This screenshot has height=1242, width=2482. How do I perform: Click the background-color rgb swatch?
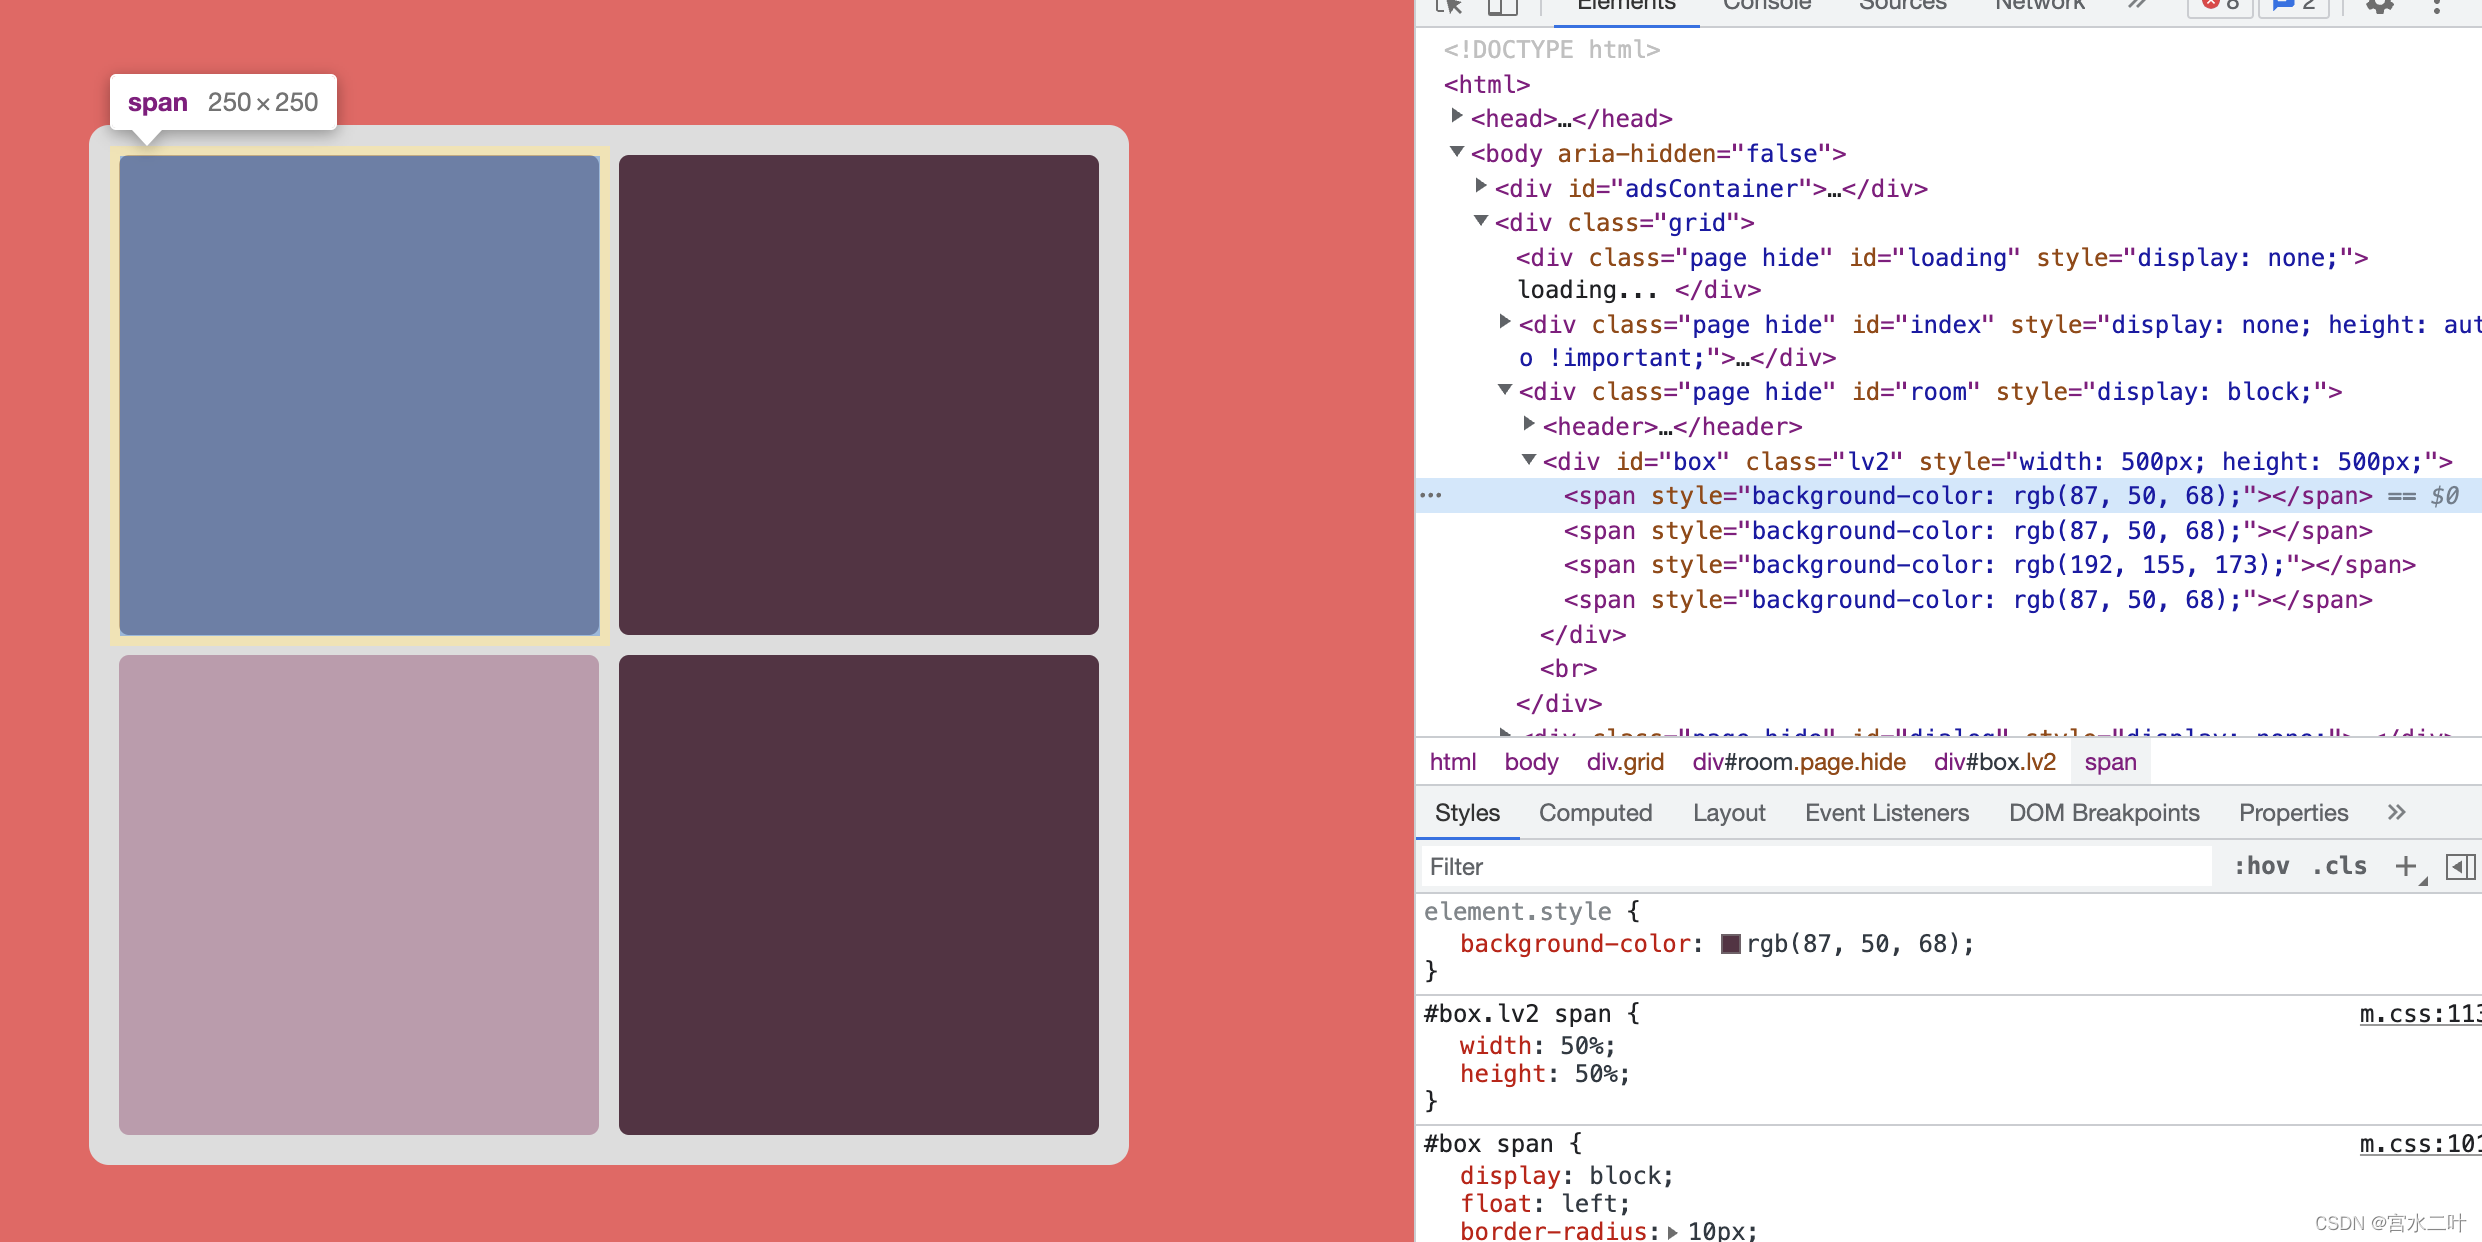[1731, 944]
